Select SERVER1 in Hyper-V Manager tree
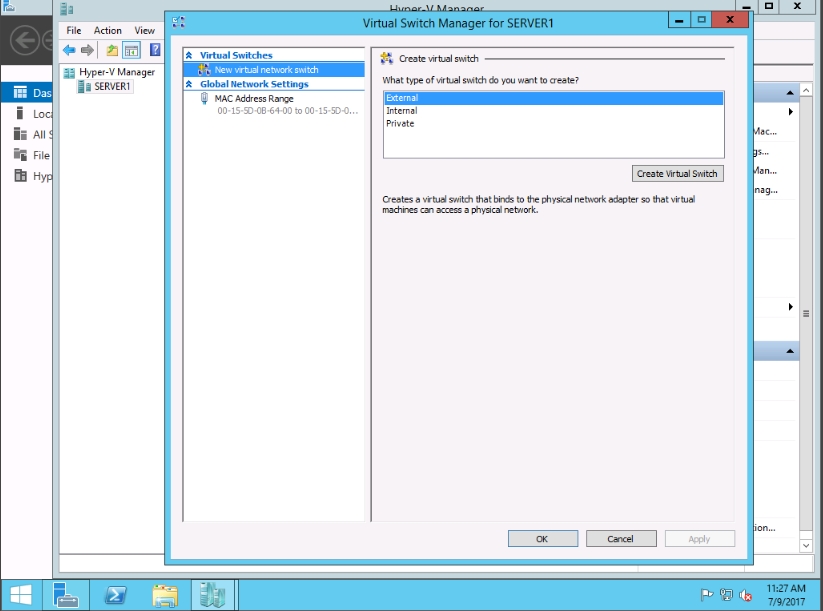Screen dimensions: 823x611 pos(111,87)
